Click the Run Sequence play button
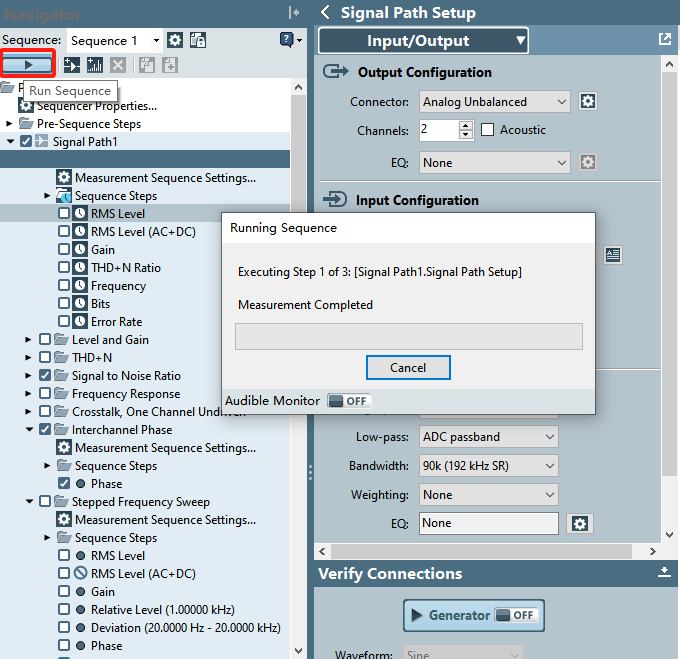The height and width of the screenshot is (659, 680). click(x=28, y=65)
